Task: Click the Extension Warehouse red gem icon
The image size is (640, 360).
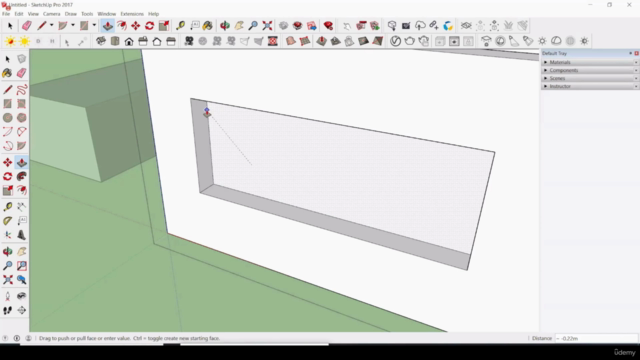Action: pyautogui.click(x=328, y=26)
